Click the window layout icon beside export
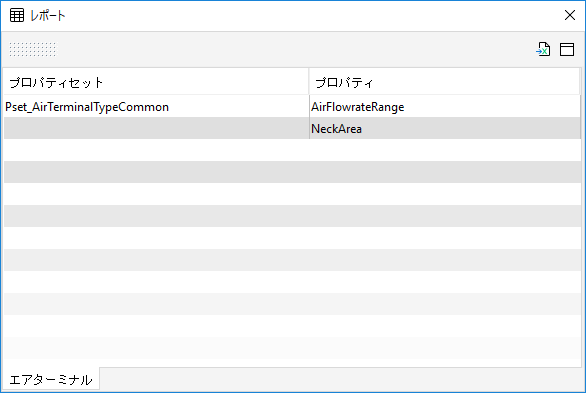 pyautogui.click(x=567, y=49)
